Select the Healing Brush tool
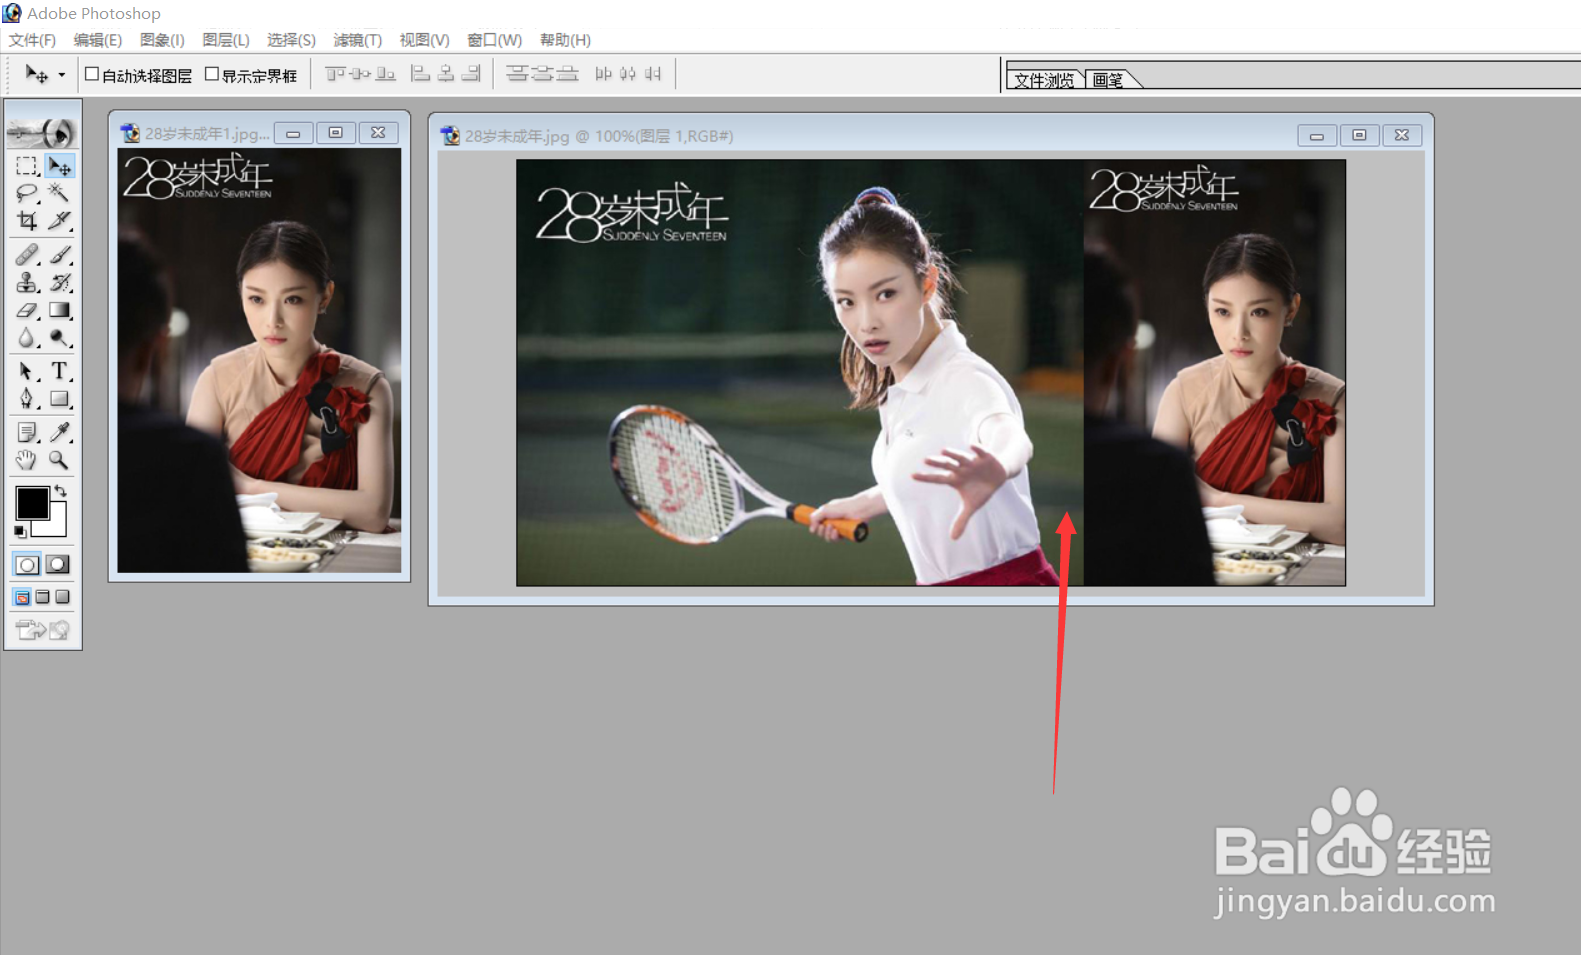This screenshot has width=1581, height=955. click(x=27, y=255)
